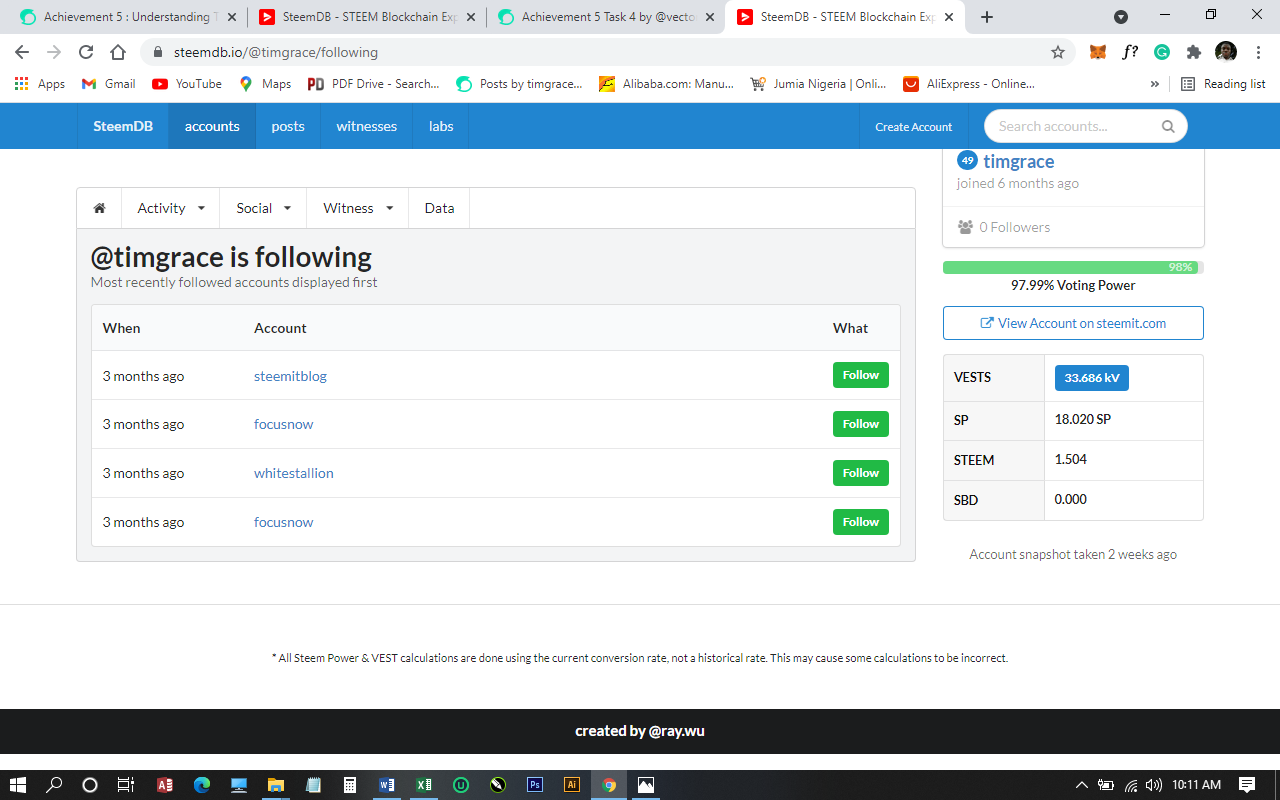Expand the Activity dropdown
This screenshot has width=1280, height=800.
click(x=171, y=208)
